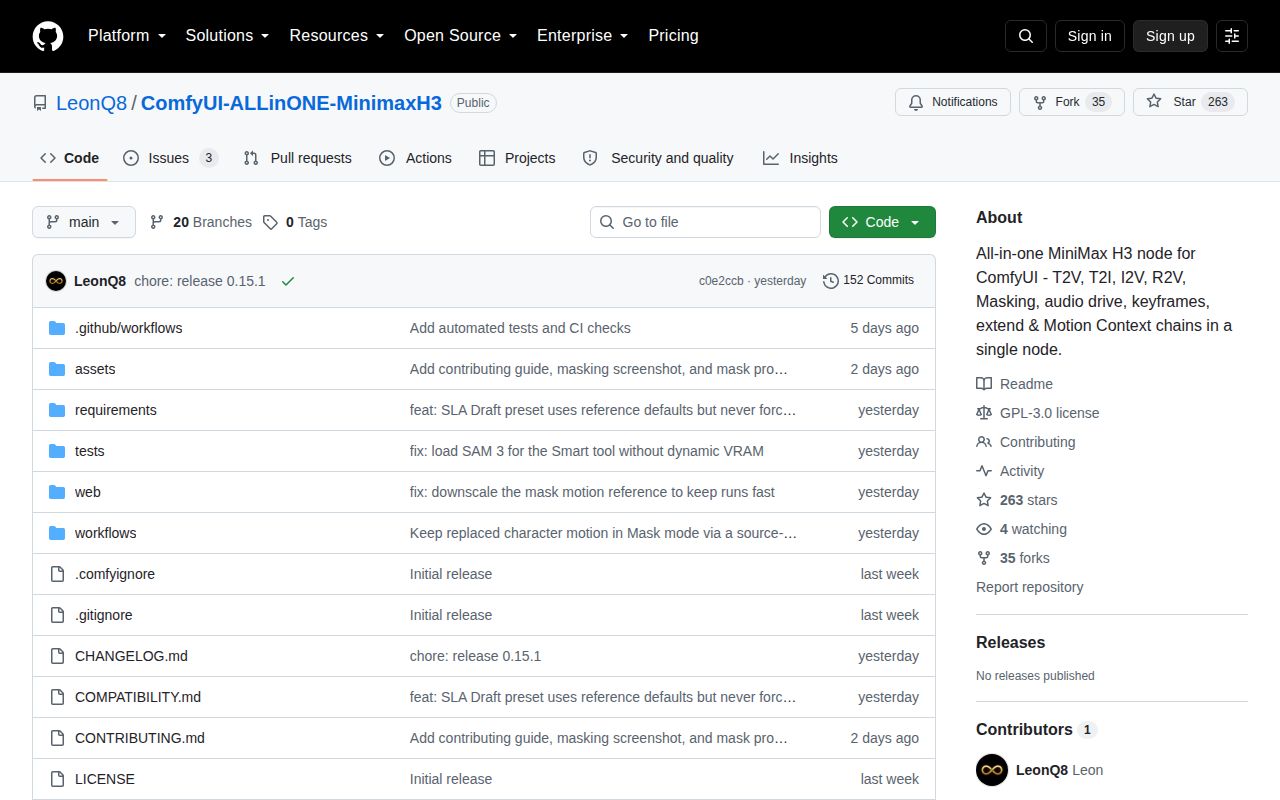Click the search magnifier icon
1280x800 pixels.
pyautogui.click(x=1026, y=36)
